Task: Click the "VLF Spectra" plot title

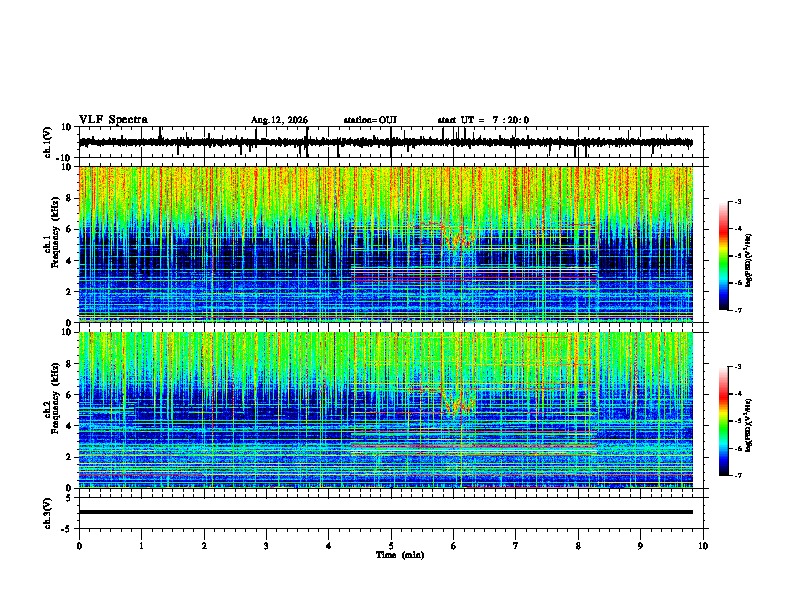Action: pyautogui.click(x=113, y=119)
